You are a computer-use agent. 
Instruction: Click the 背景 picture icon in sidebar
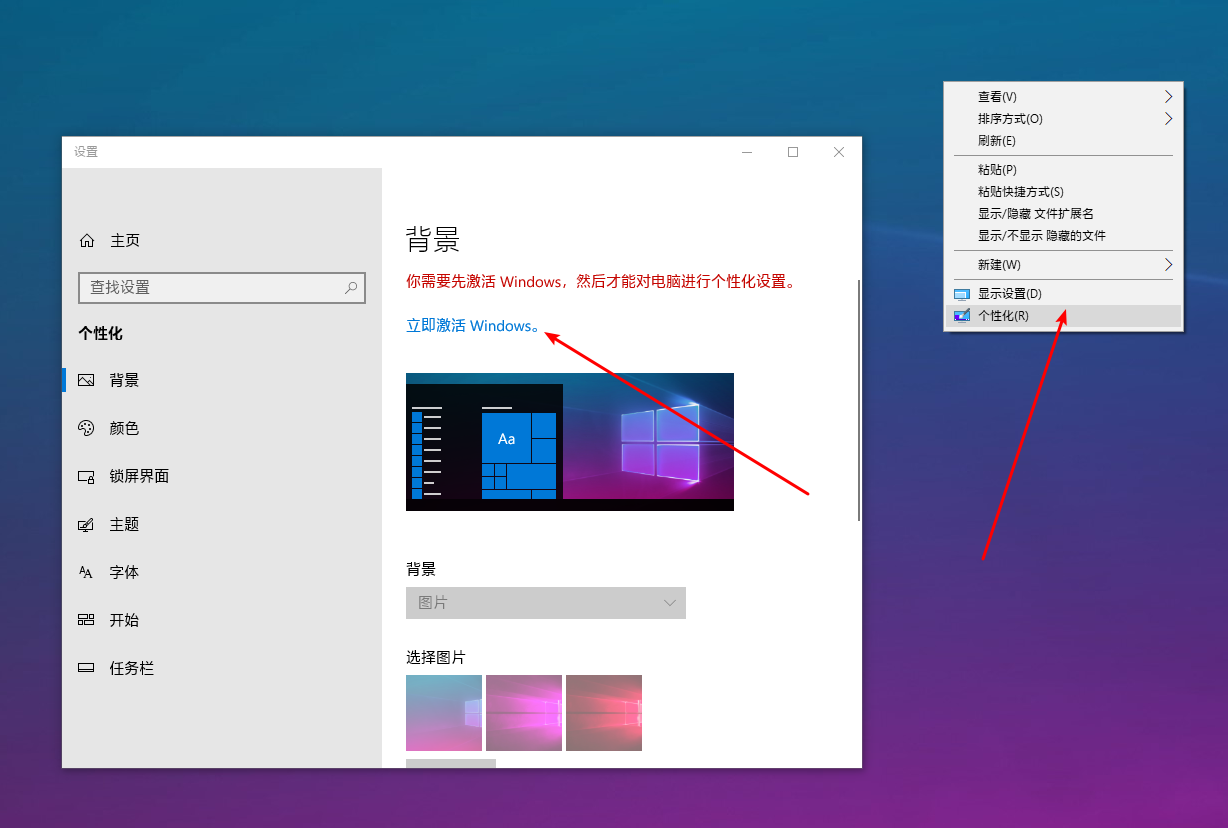[x=87, y=381]
